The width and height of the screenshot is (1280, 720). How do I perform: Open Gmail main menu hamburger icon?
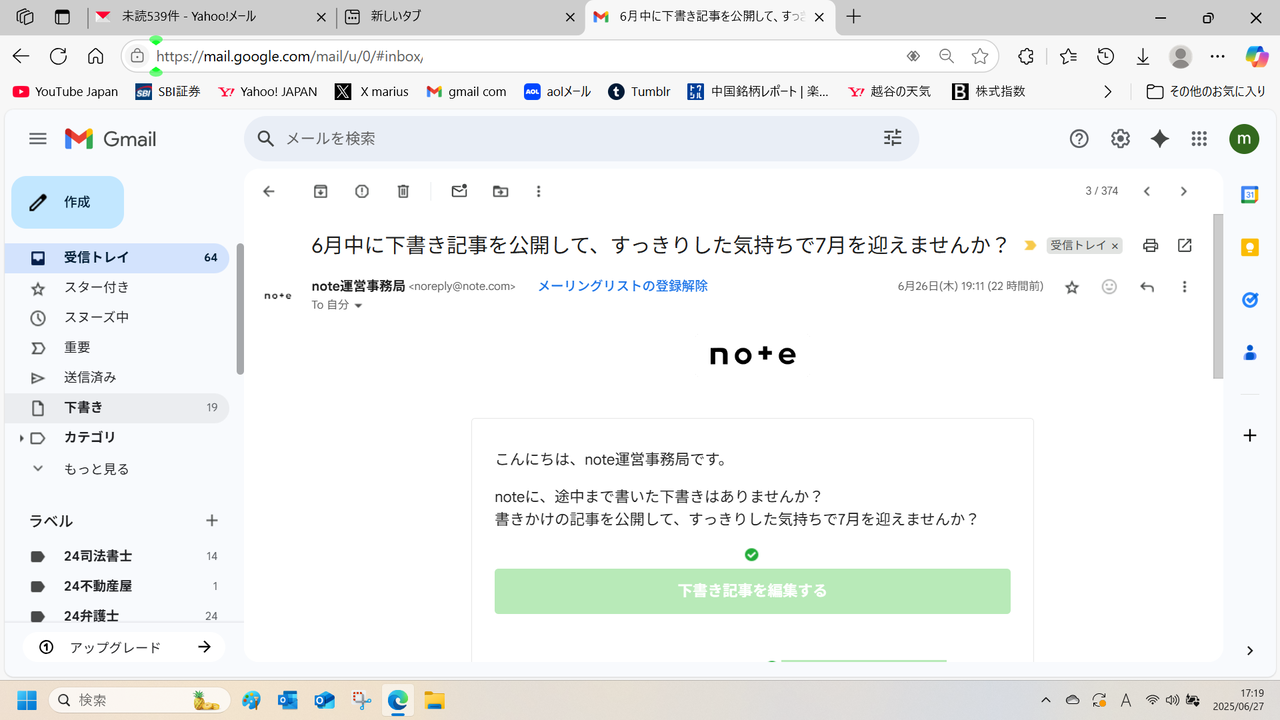click(38, 139)
